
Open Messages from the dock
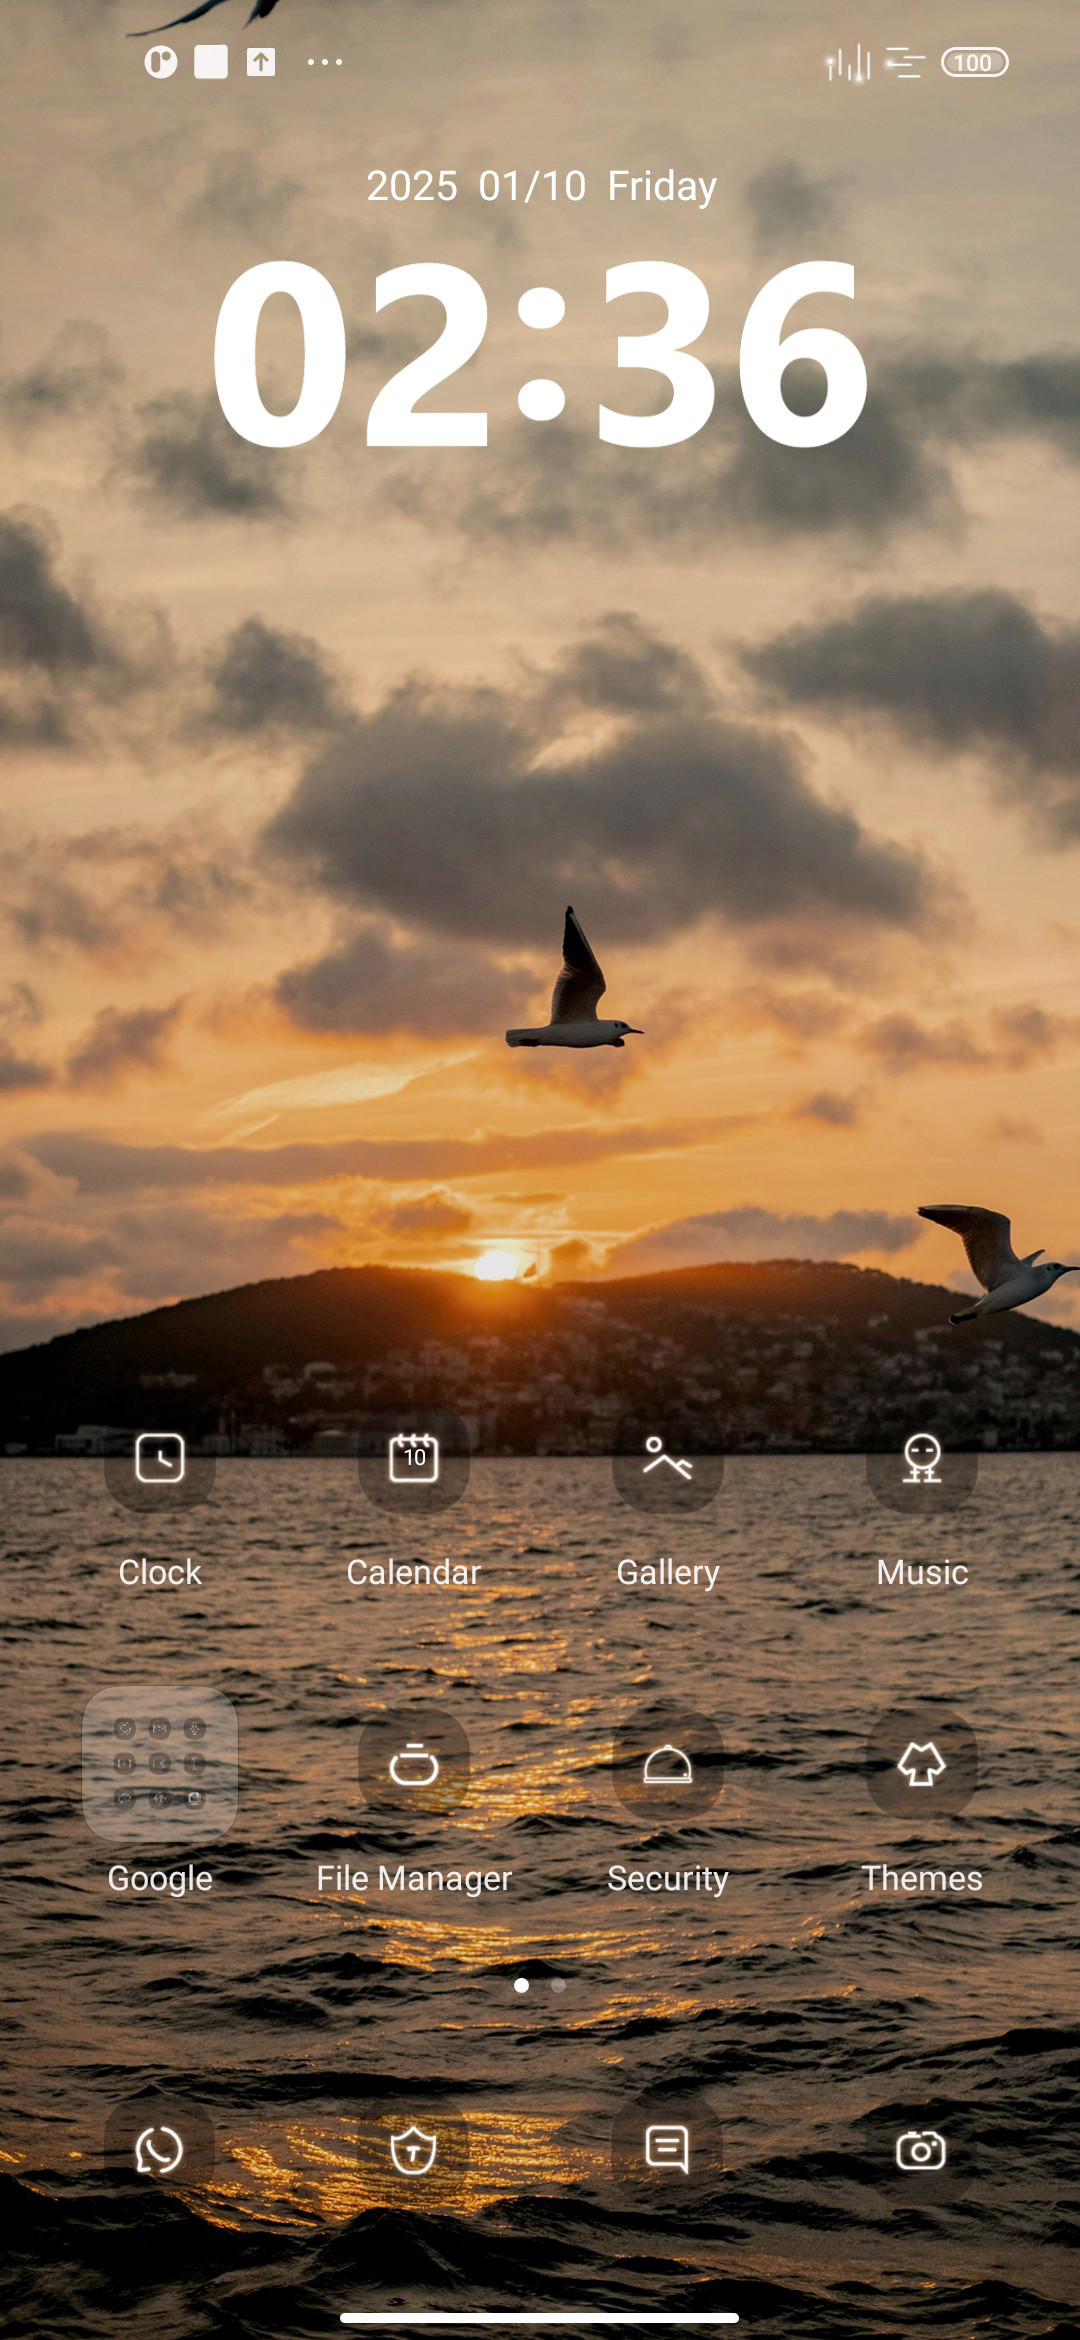[668, 2150]
